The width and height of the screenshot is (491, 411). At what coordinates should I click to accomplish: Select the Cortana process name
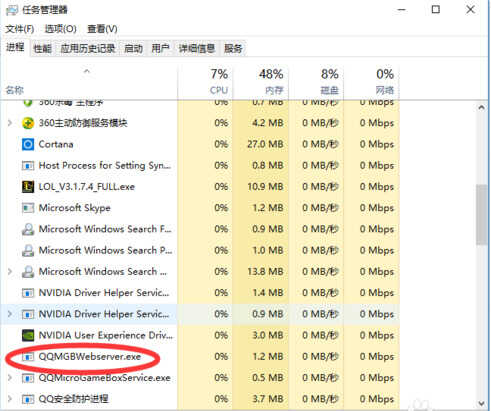[56, 144]
